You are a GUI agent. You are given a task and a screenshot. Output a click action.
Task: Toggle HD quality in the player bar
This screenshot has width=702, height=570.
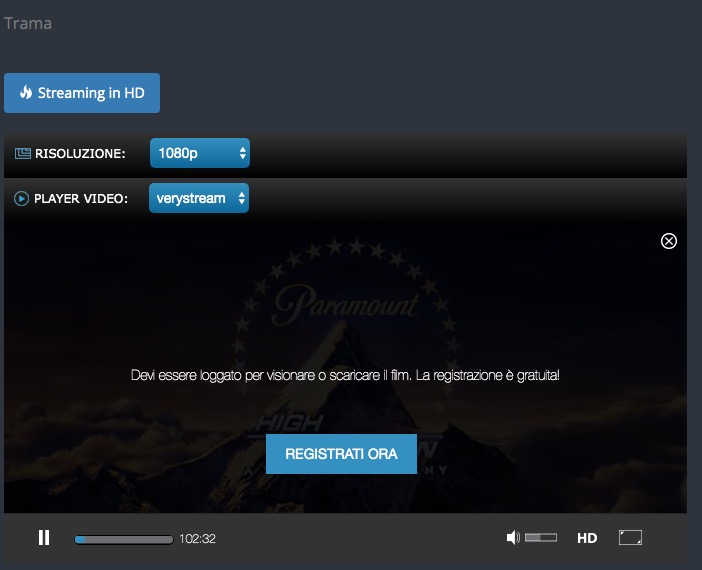(587, 538)
